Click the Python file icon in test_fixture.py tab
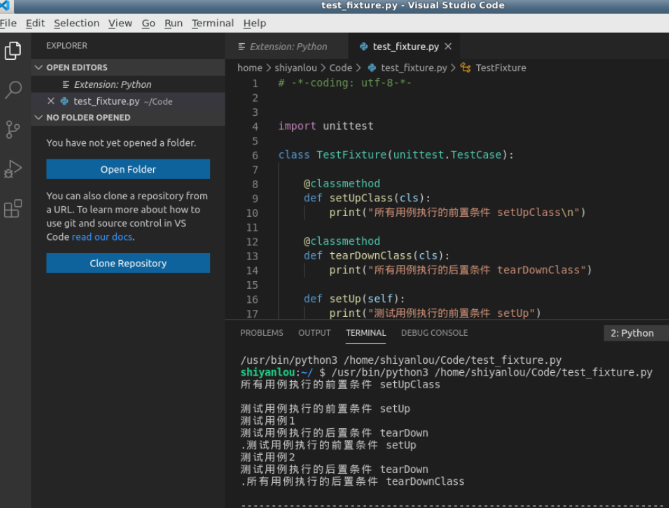 tap(364, 46)
